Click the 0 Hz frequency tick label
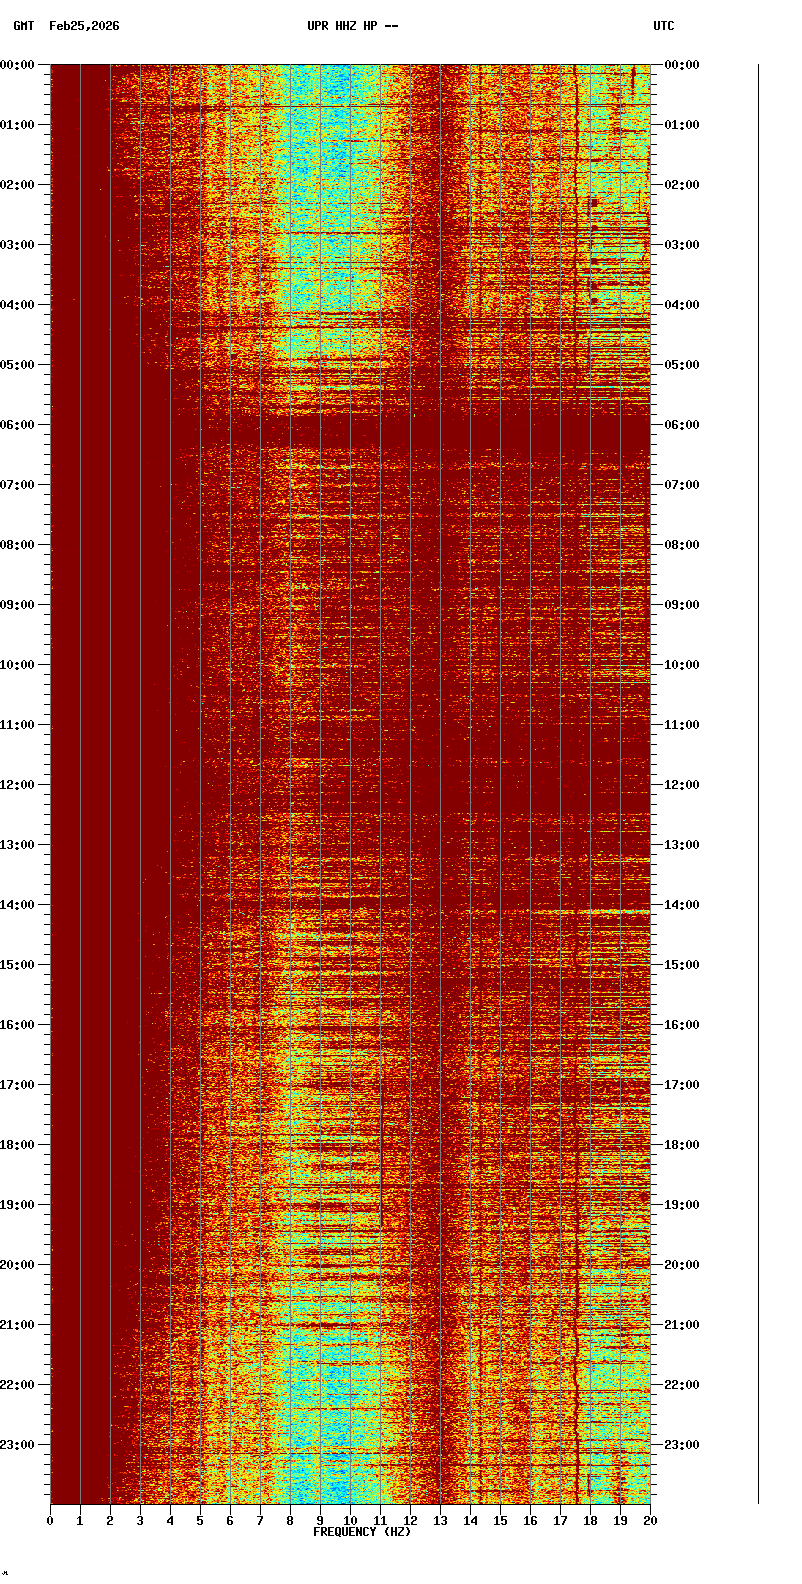The image size is (802, 1584). tap(50, 1521)
